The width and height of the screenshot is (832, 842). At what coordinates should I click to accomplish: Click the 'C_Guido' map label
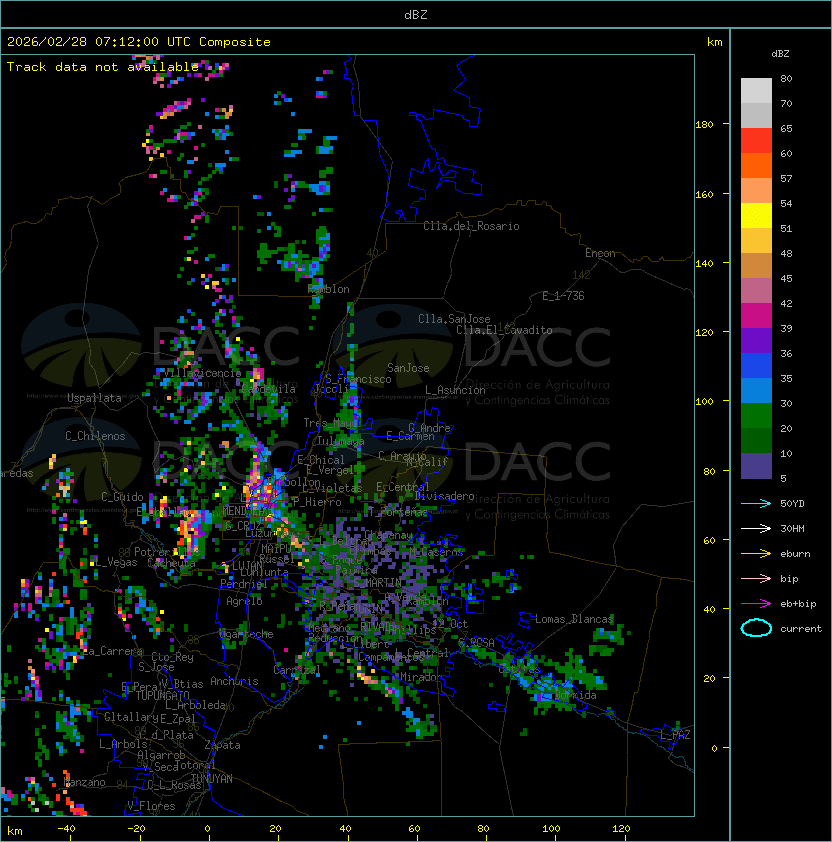point(122,497)
